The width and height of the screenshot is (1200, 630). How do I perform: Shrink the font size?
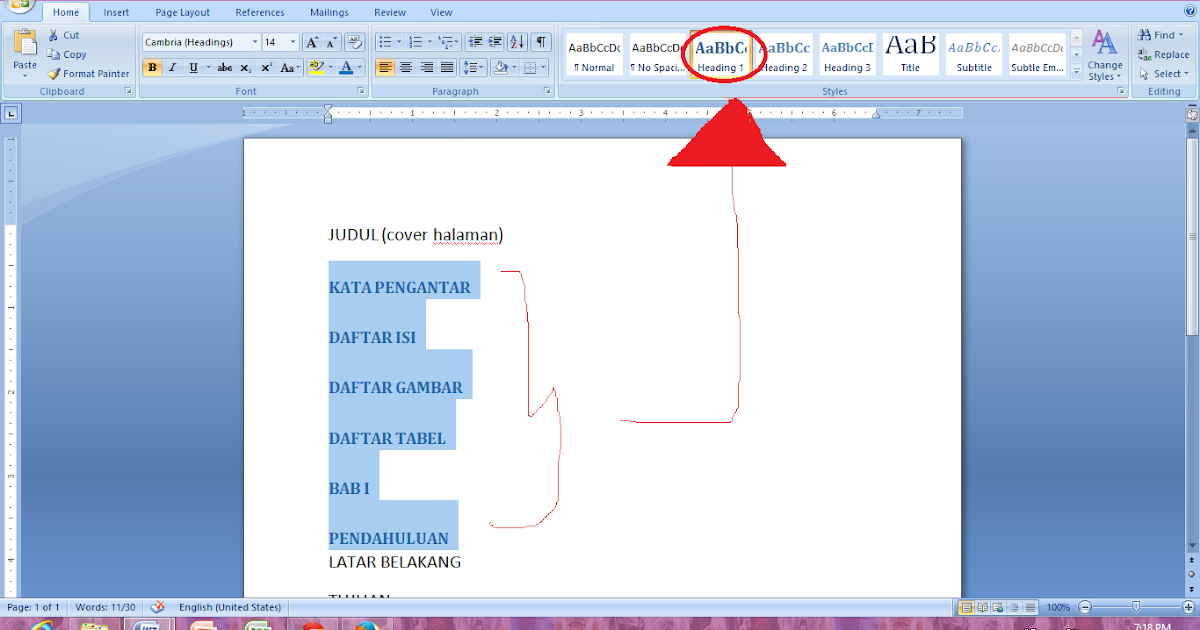tap(331, 42)
